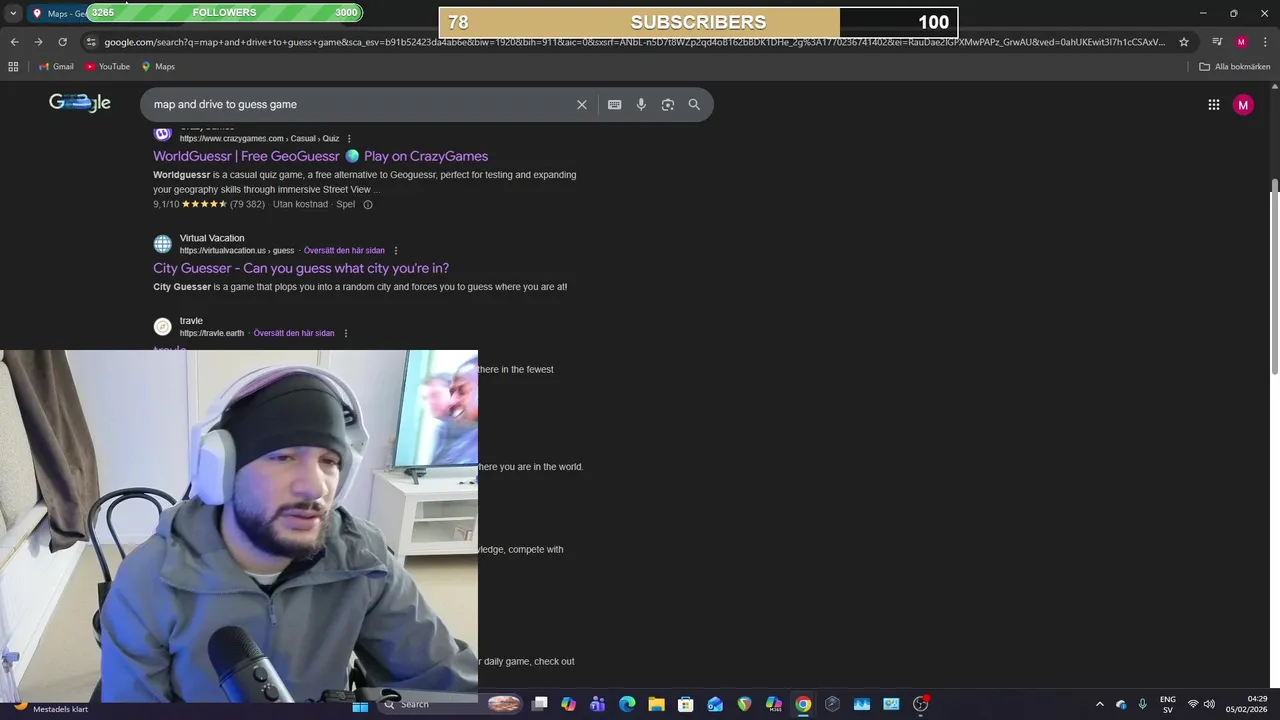Open the Alla bokmärken folder
The image size is (1280, 720).
click(1235, 66)
